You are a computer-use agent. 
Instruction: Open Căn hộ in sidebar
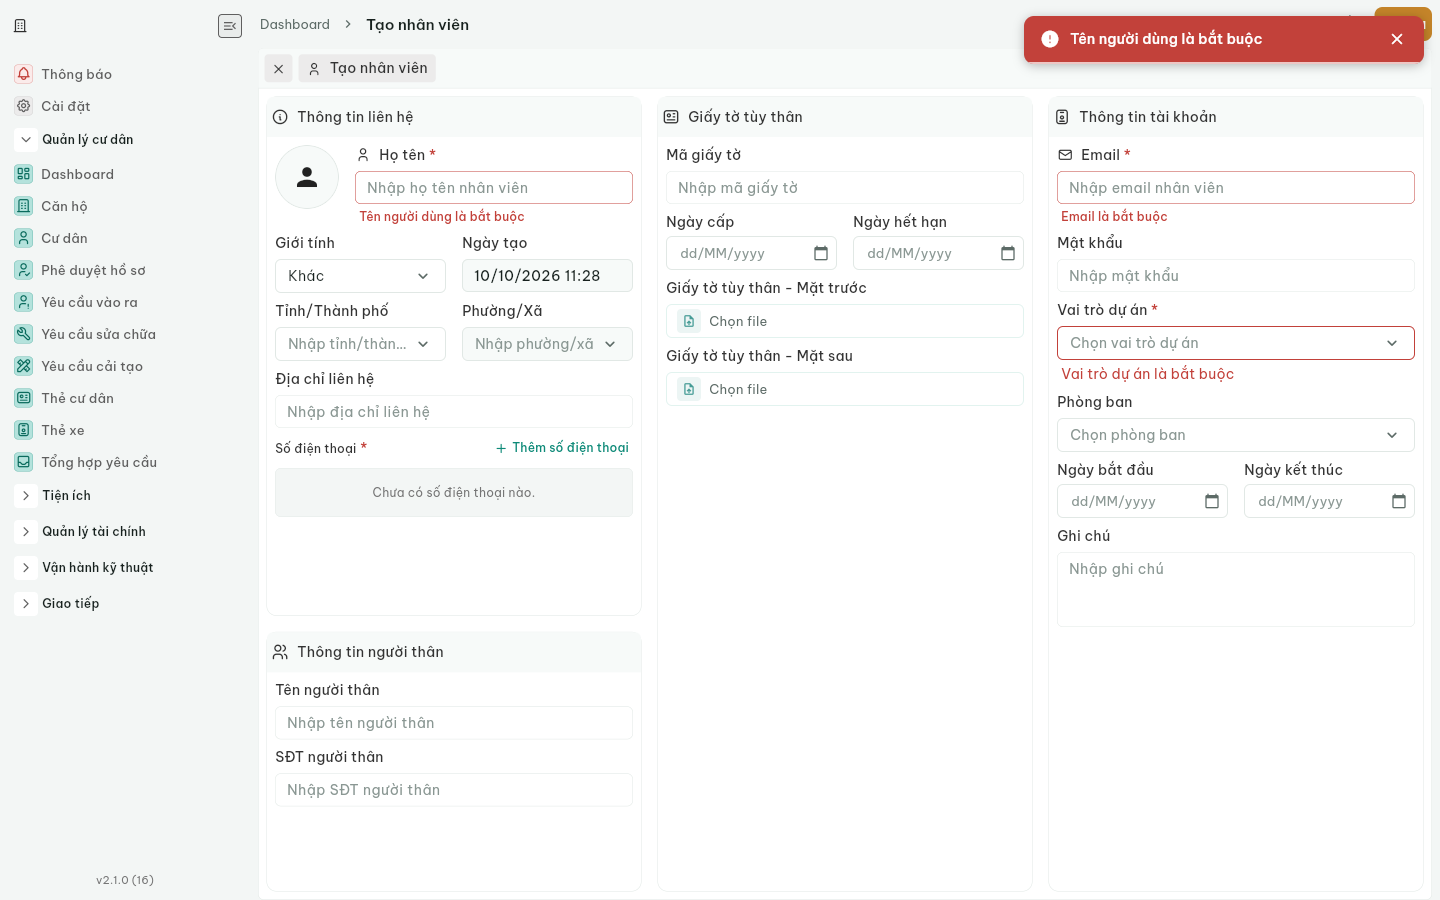64,206
